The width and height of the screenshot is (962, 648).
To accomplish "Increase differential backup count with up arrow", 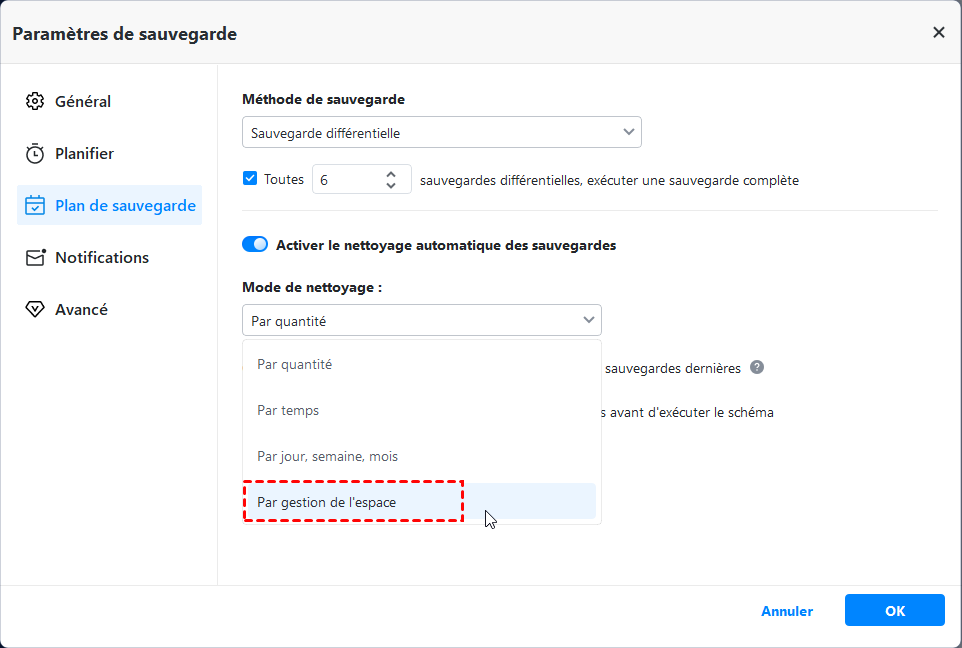I will (391, 173).
